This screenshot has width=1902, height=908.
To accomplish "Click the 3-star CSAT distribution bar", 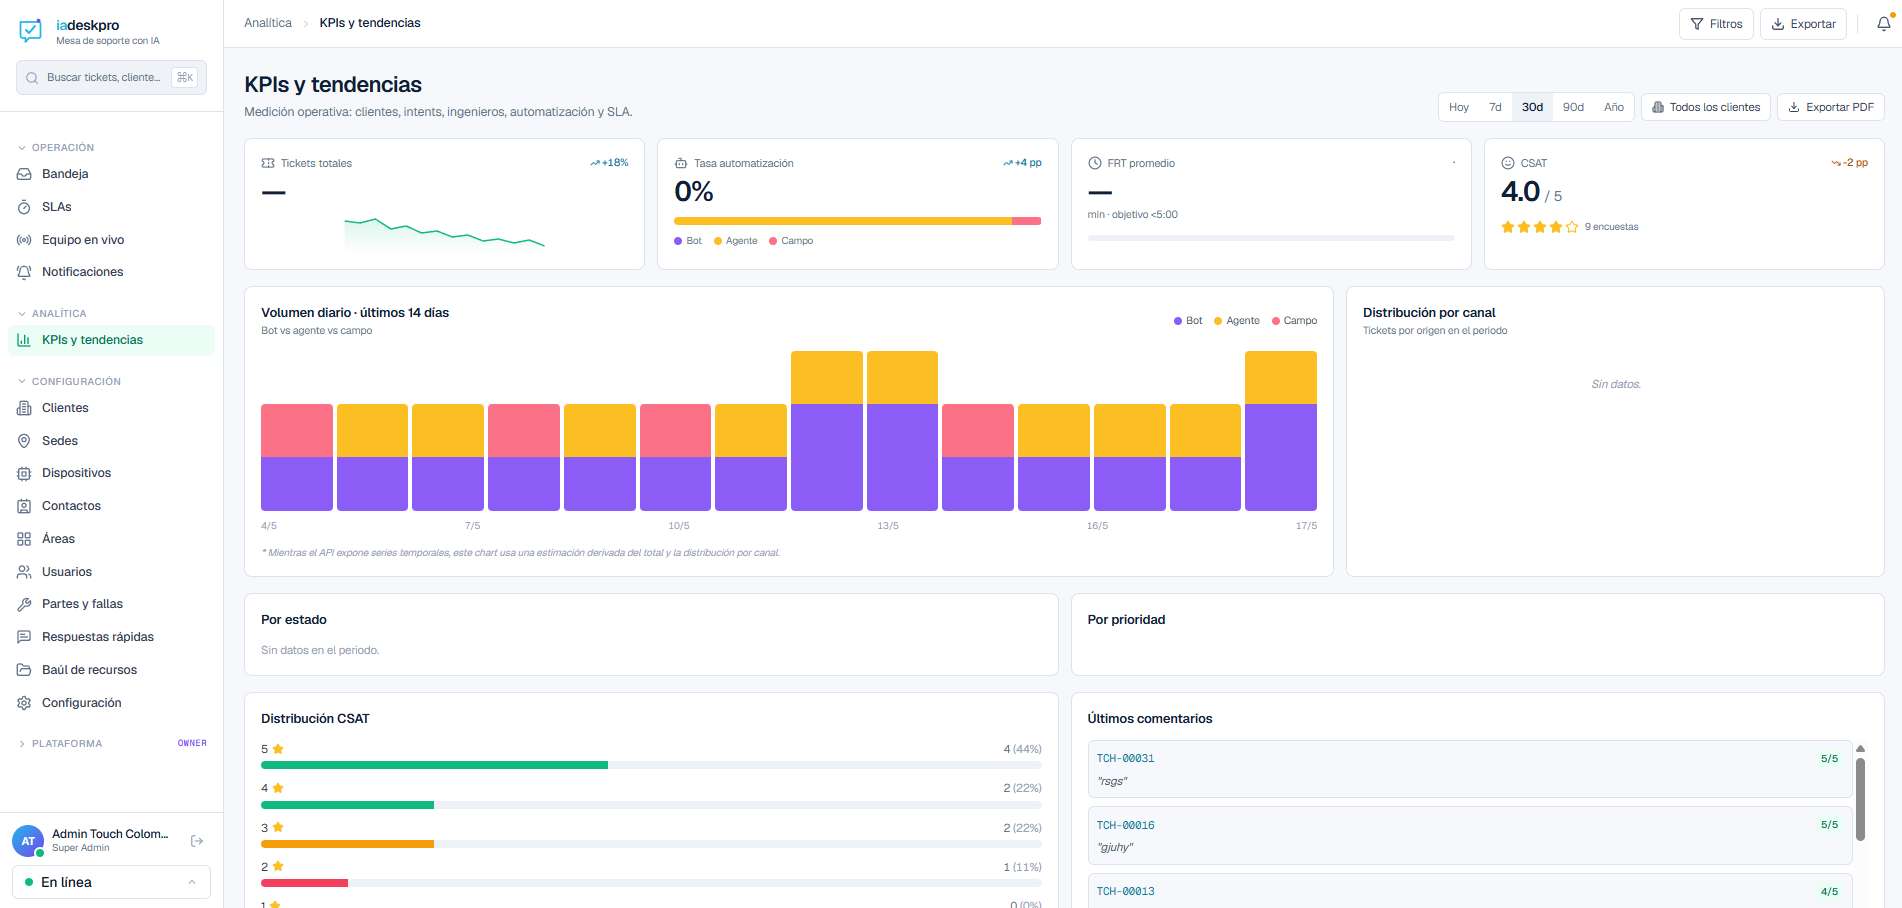I will tap(651, 844).
